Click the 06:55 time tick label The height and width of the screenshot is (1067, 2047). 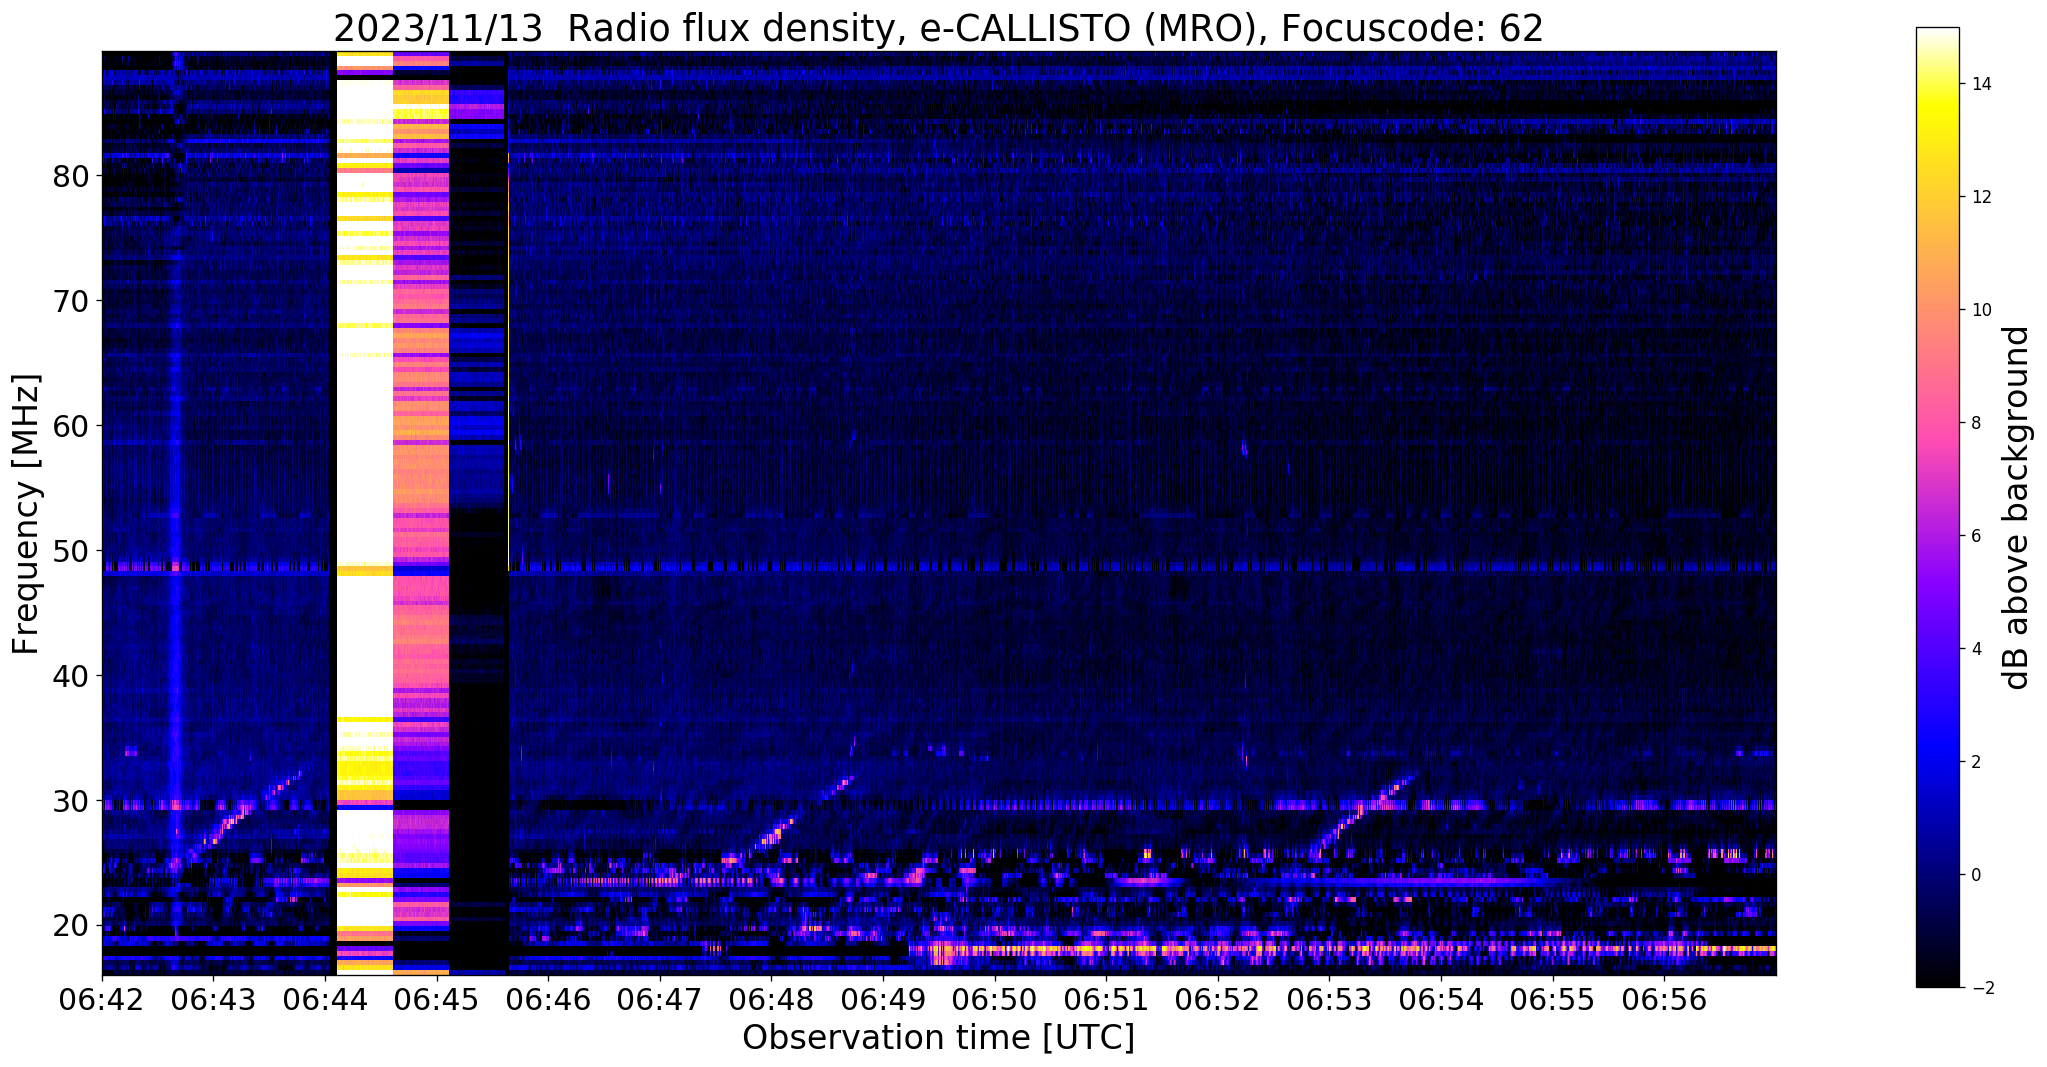pyautogui.click(x=1552, y=999)
